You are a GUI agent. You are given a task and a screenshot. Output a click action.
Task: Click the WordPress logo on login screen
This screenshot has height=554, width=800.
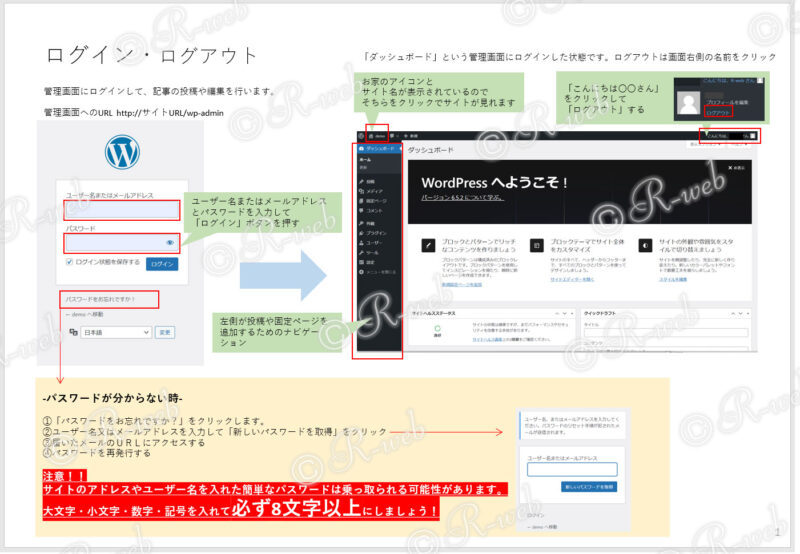click(x=122, y=152)
